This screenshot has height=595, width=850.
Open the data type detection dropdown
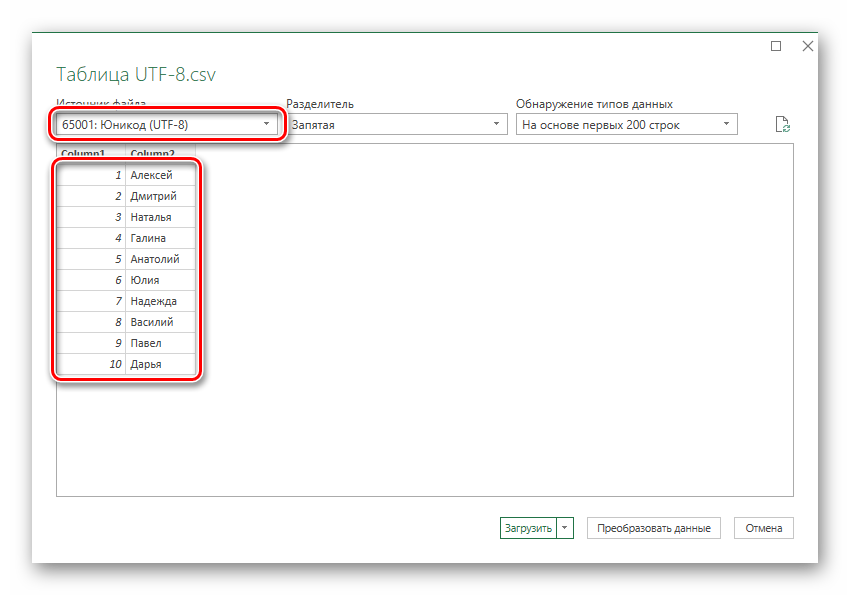coord(626,124)
